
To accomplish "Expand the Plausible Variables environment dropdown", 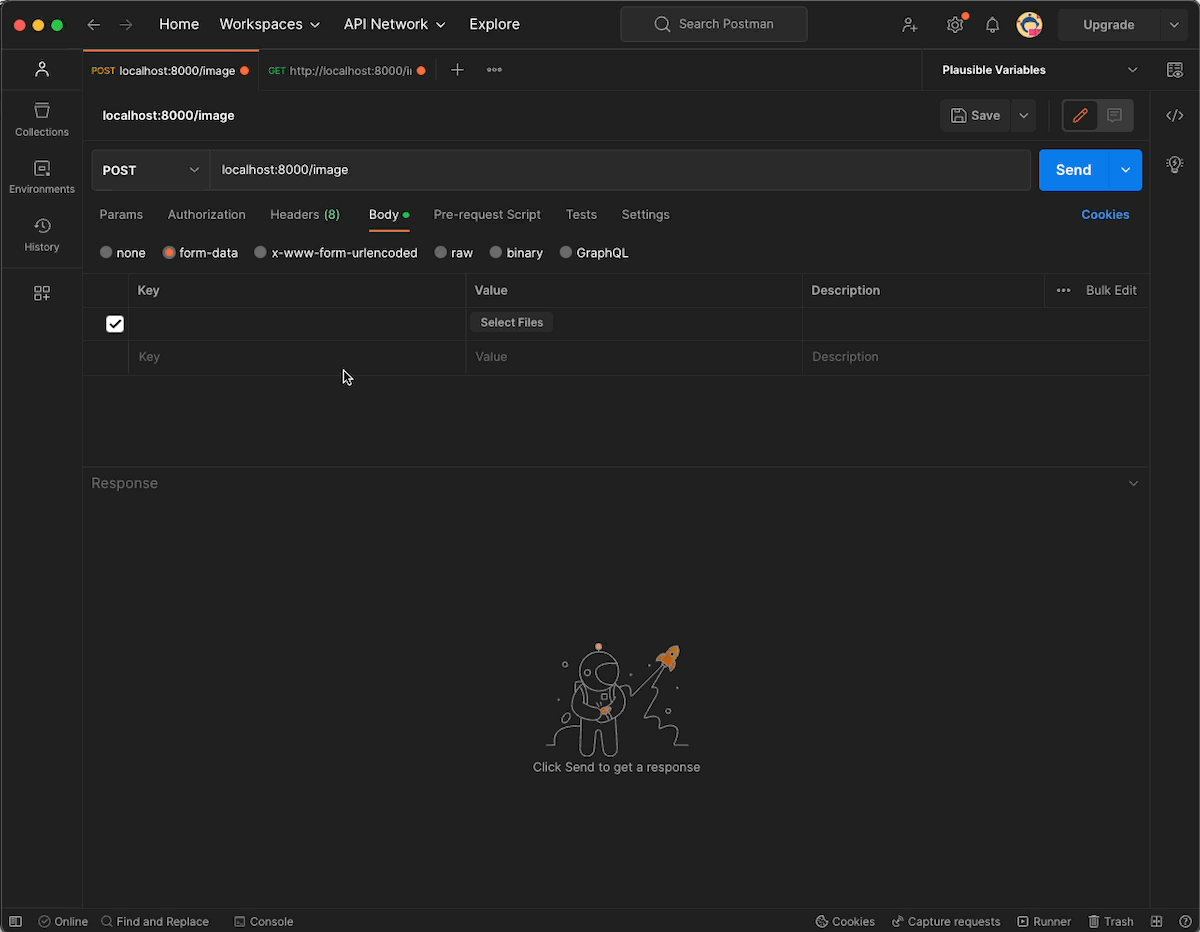I will coord(1132,70).
